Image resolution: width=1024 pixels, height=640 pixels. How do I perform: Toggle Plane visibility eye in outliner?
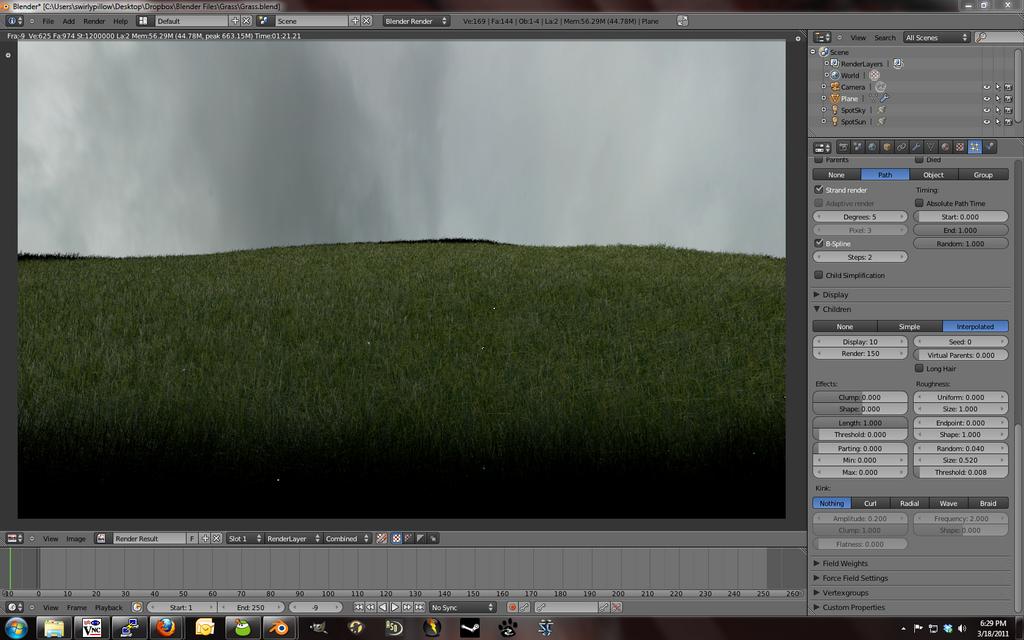click(987, 99)
